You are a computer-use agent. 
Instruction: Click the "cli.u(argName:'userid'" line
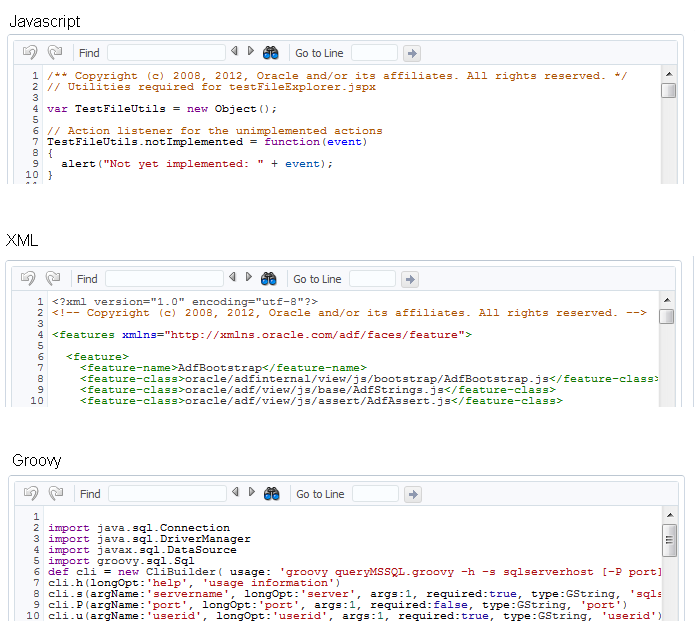[x=355, y=616]
